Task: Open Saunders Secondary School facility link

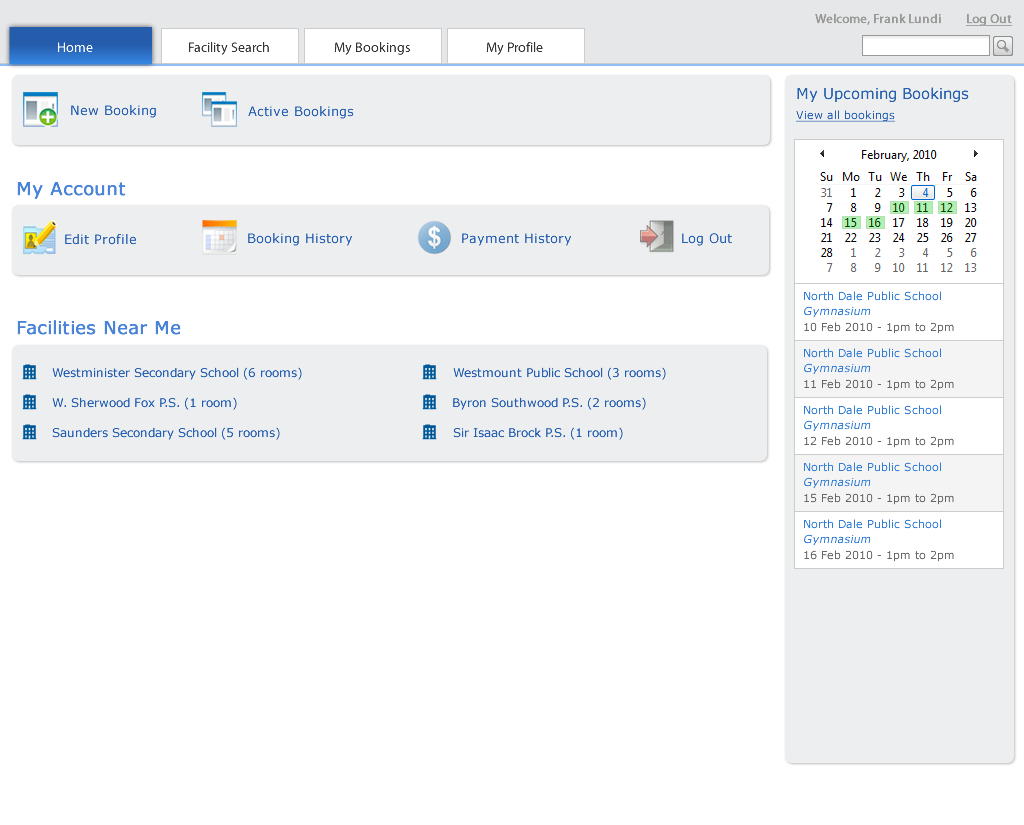Action: point(166,433)
